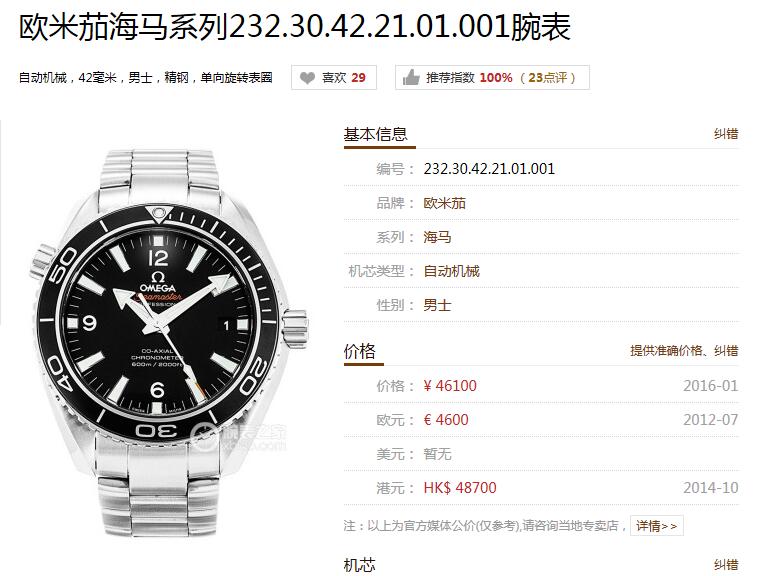Click the 喜欢 29 like button
Screen dimensions: 768x576
click(334, 77)
